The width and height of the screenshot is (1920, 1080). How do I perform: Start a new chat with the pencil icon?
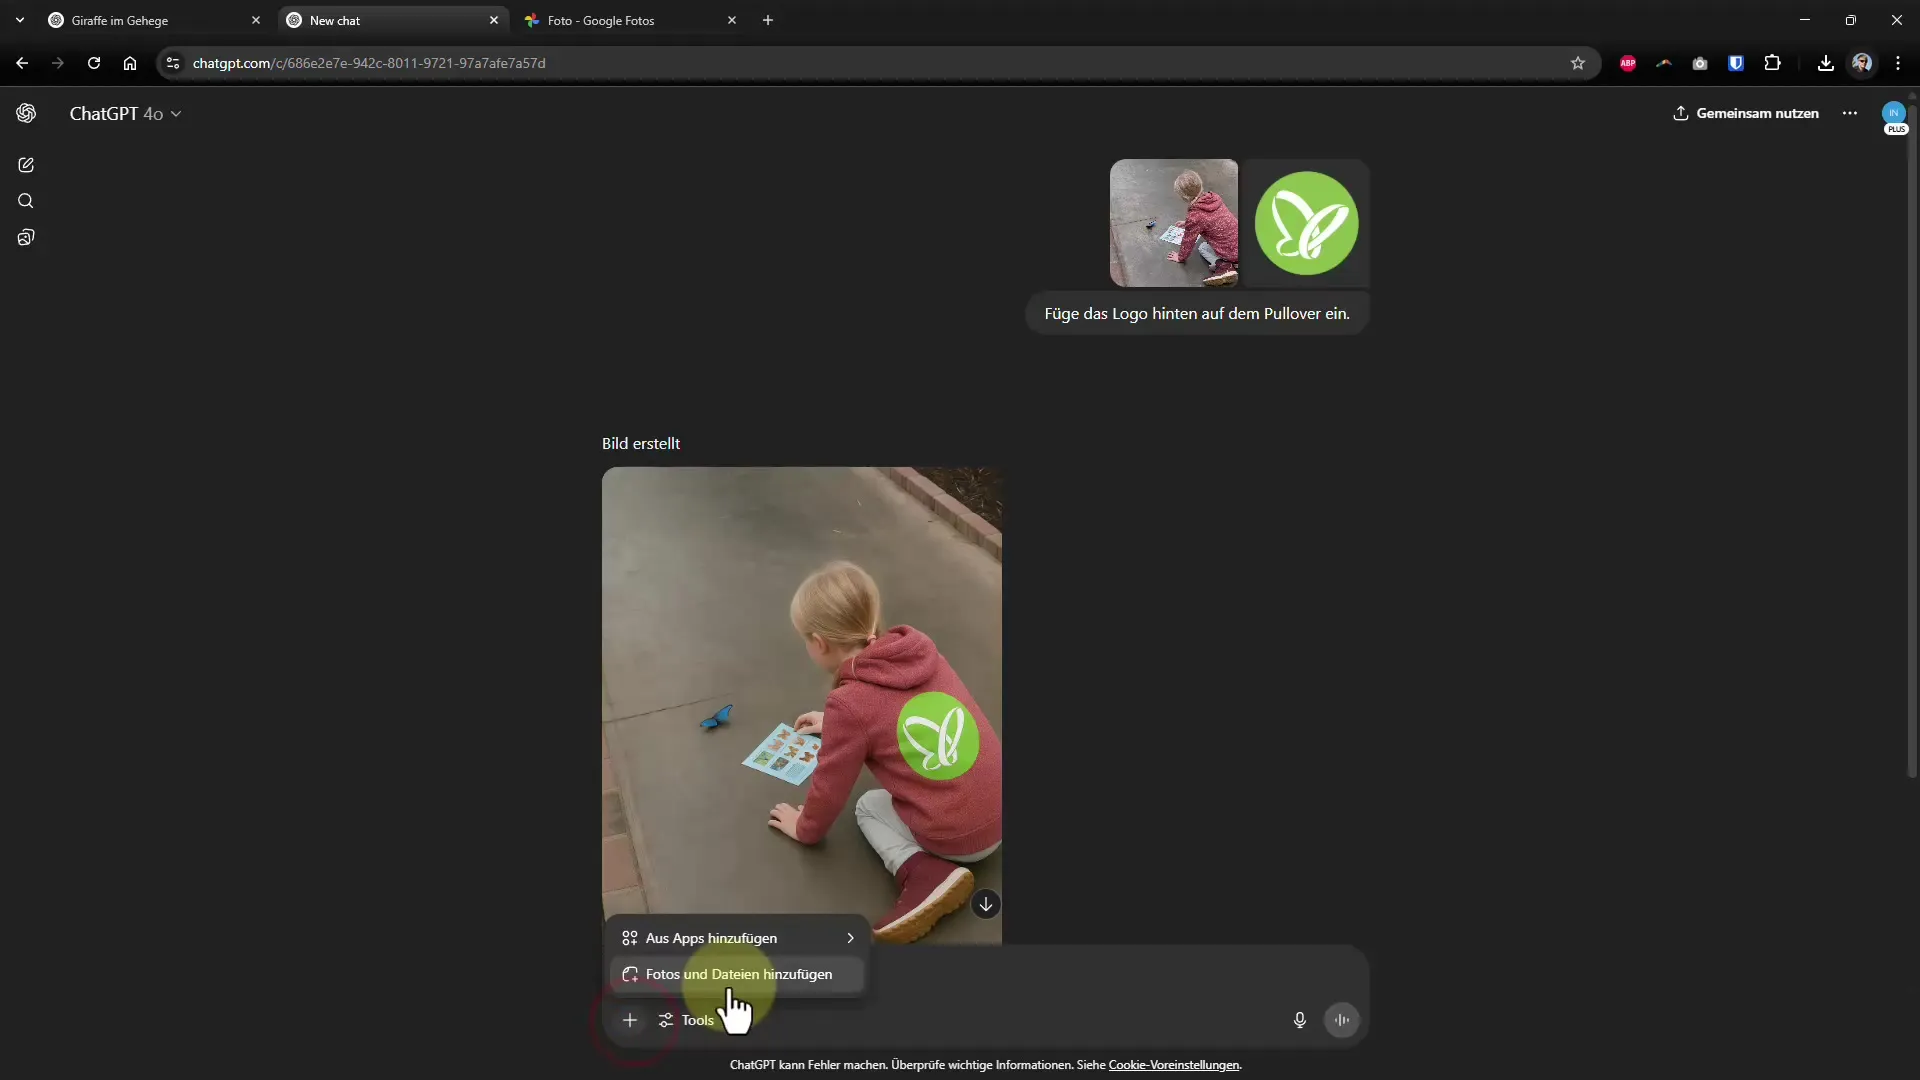point(26,165)
